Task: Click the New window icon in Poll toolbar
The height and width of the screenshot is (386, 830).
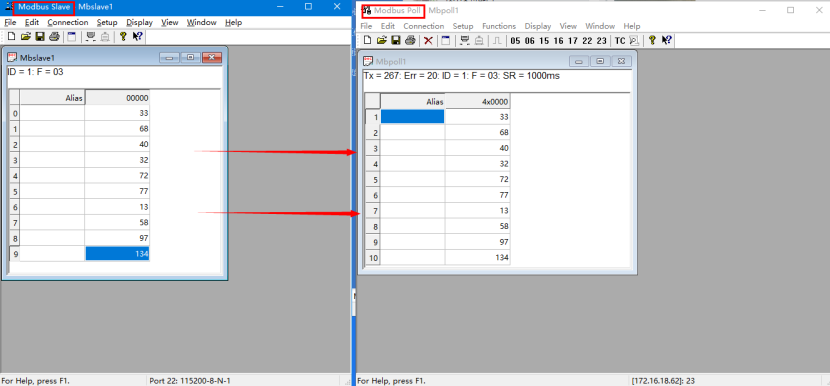Action: tap(446, 40)
